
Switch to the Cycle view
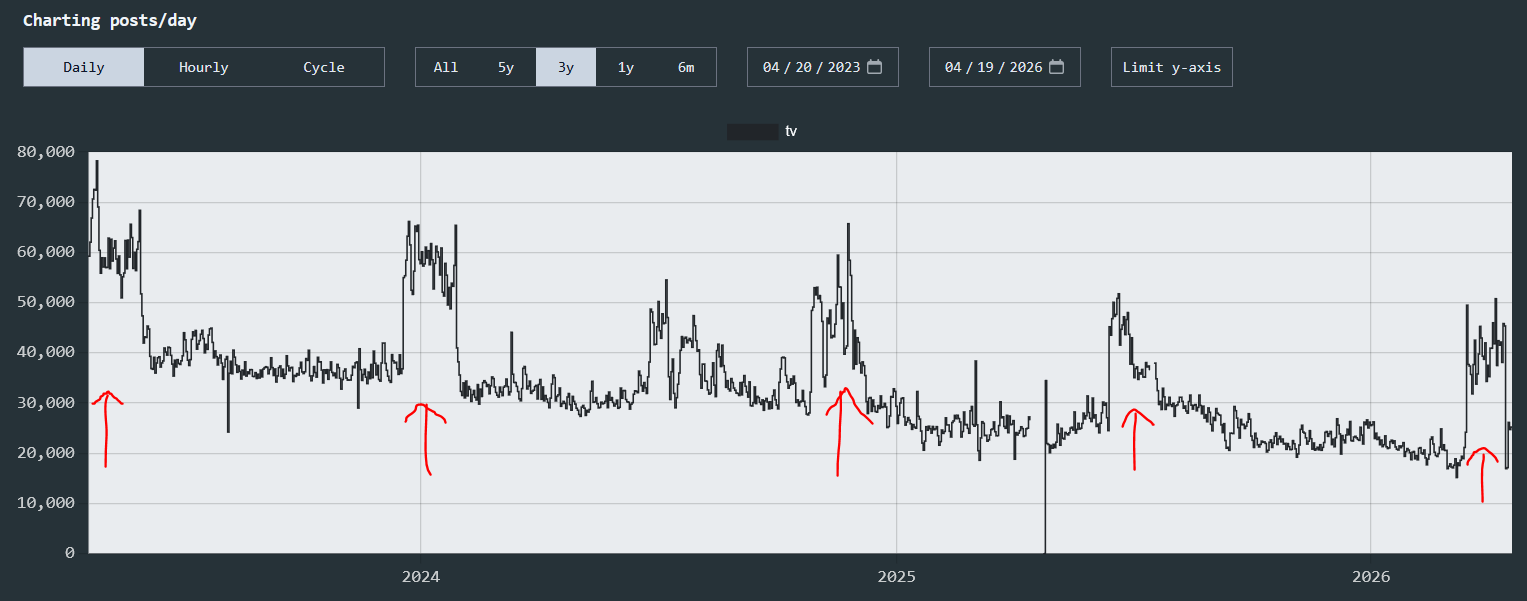coord(324,67)
